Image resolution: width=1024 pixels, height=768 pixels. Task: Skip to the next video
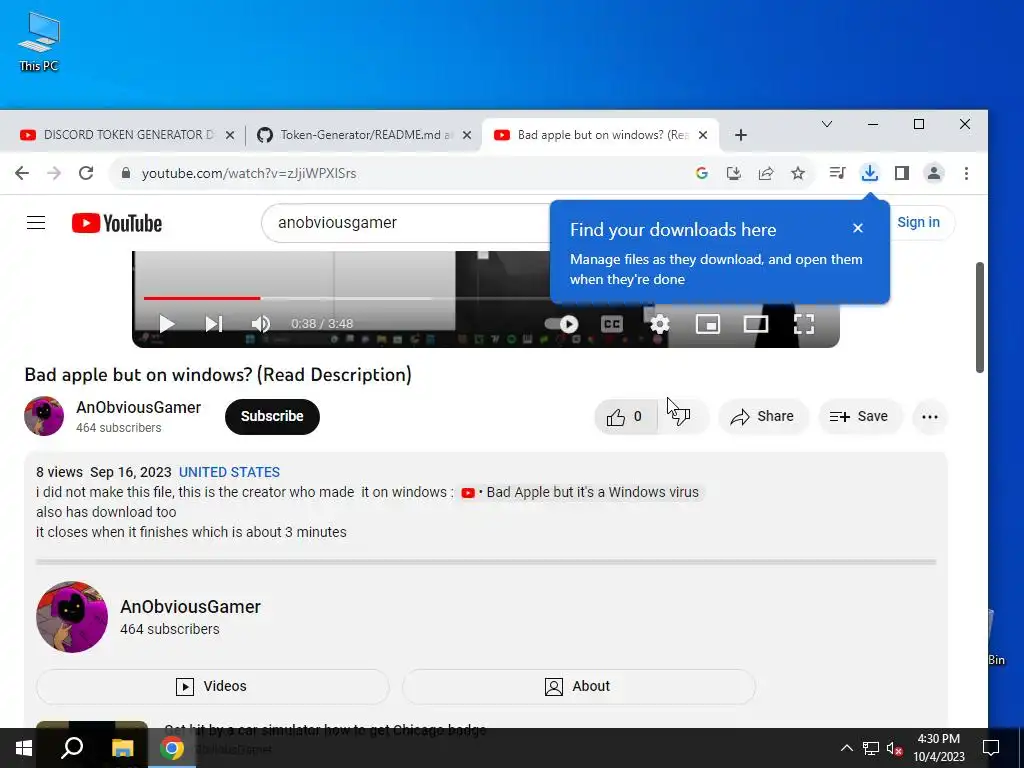[x=214, y=324]
